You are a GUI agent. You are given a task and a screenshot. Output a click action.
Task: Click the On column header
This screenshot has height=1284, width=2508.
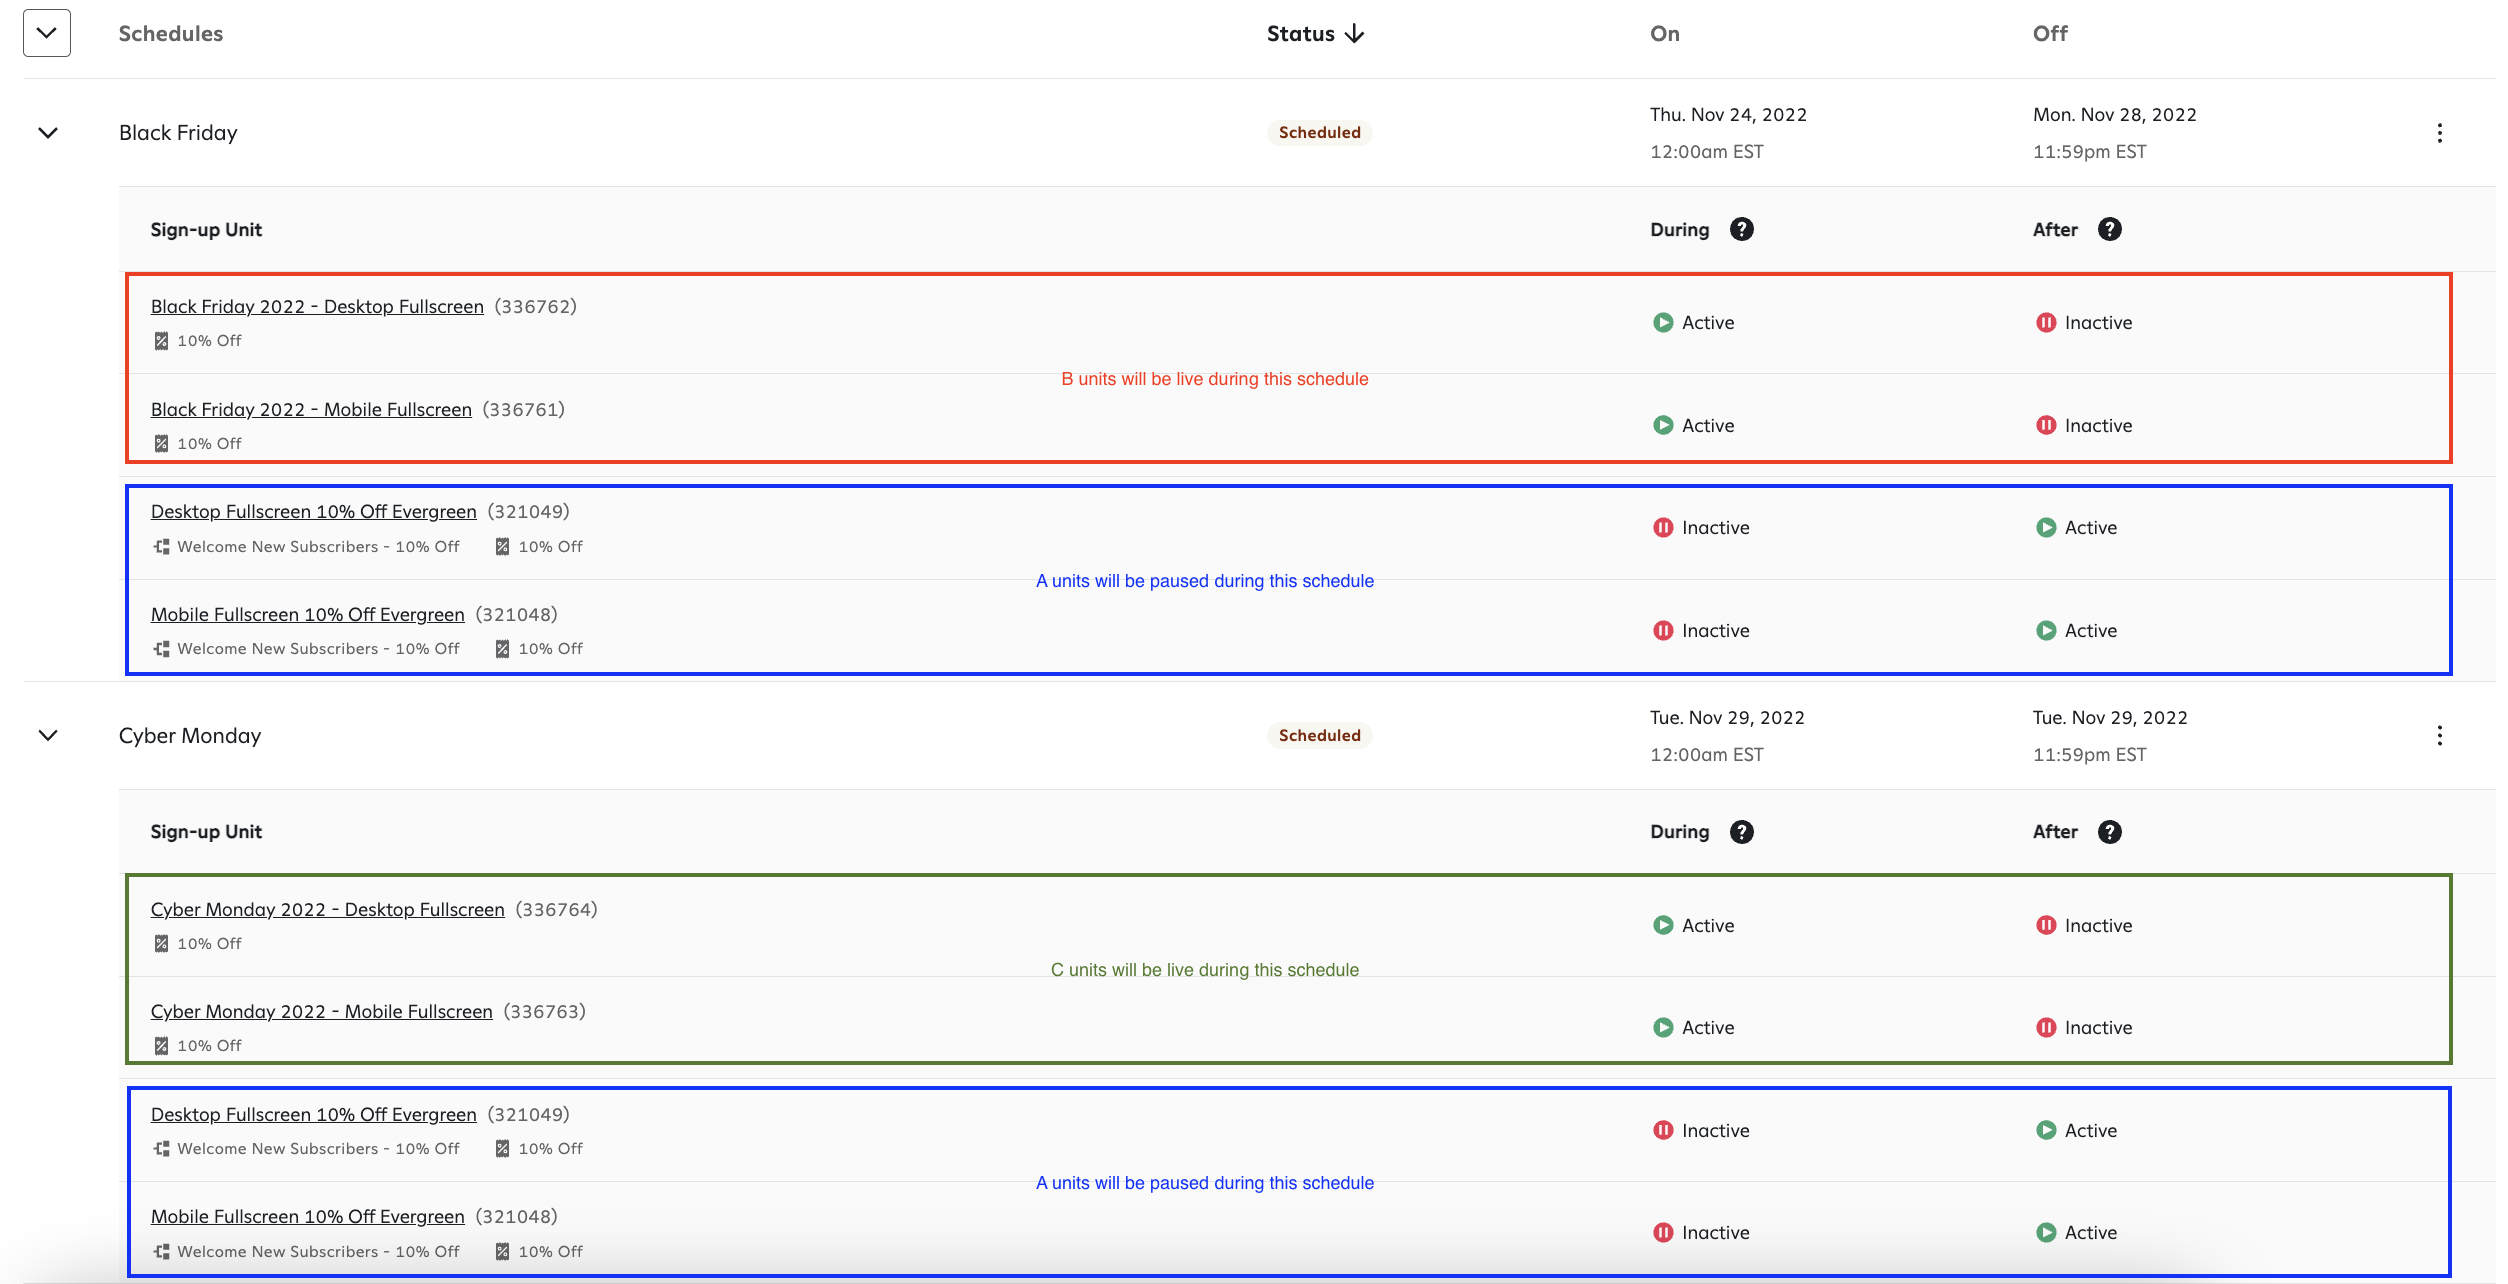pos(1664,34)
